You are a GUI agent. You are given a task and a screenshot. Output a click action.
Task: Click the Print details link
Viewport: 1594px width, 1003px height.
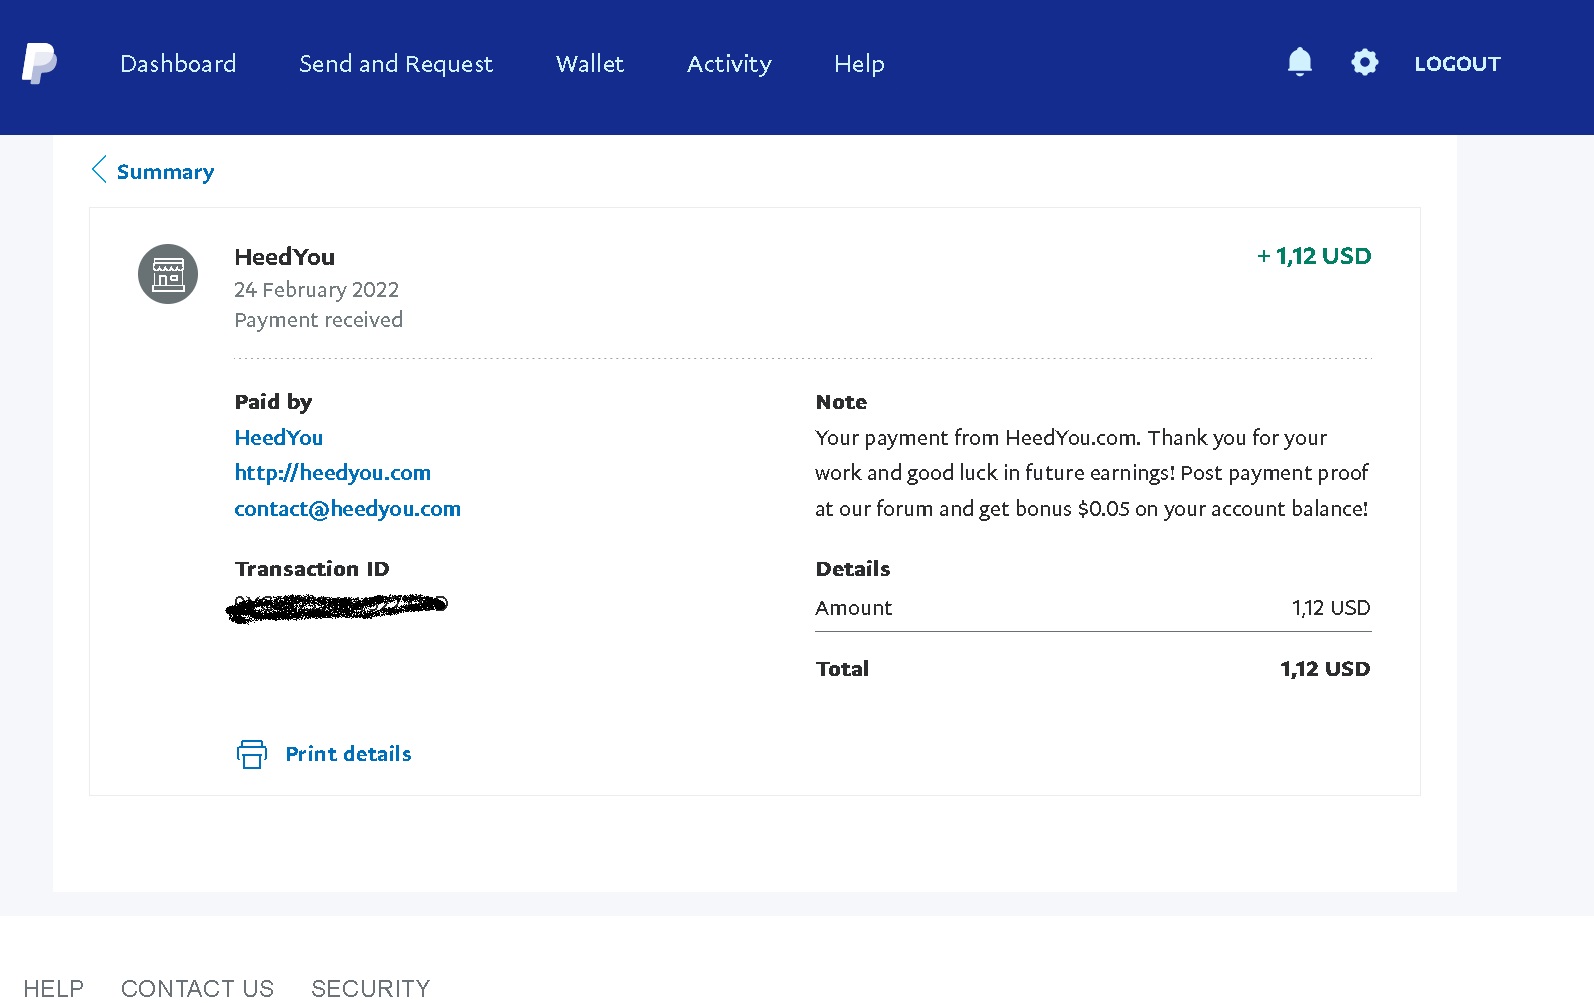(348, 754)
